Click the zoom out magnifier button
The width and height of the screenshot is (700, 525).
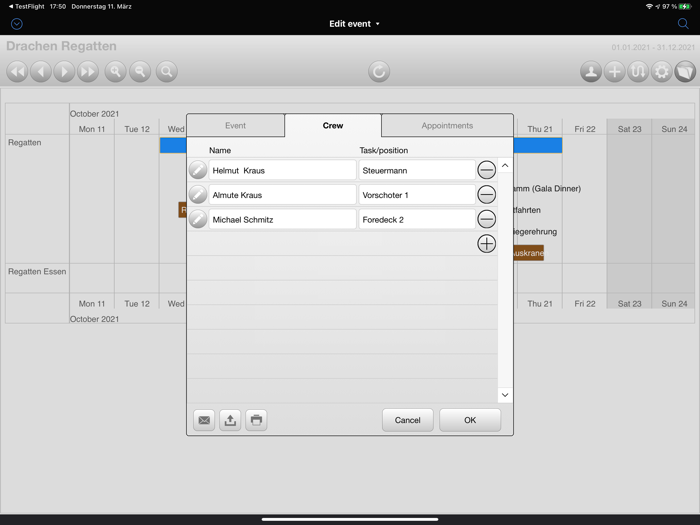tap(140, 71)
